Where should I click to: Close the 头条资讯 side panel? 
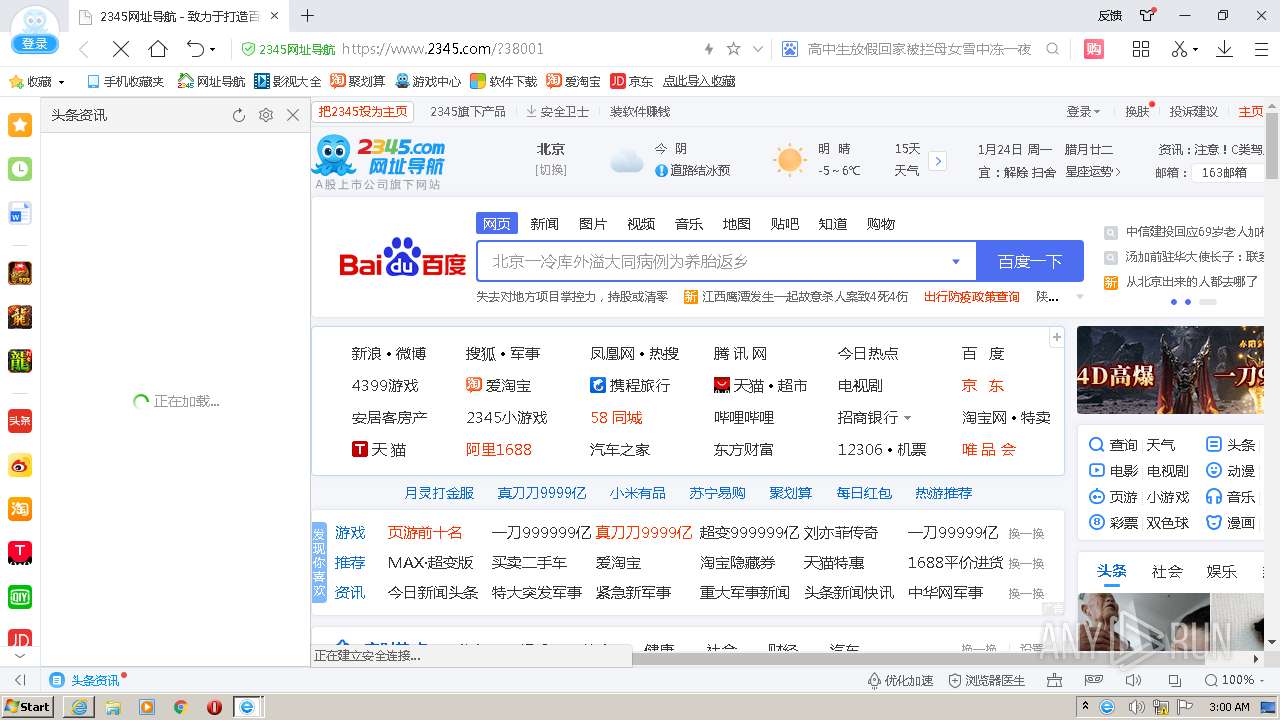pos(292,115)
